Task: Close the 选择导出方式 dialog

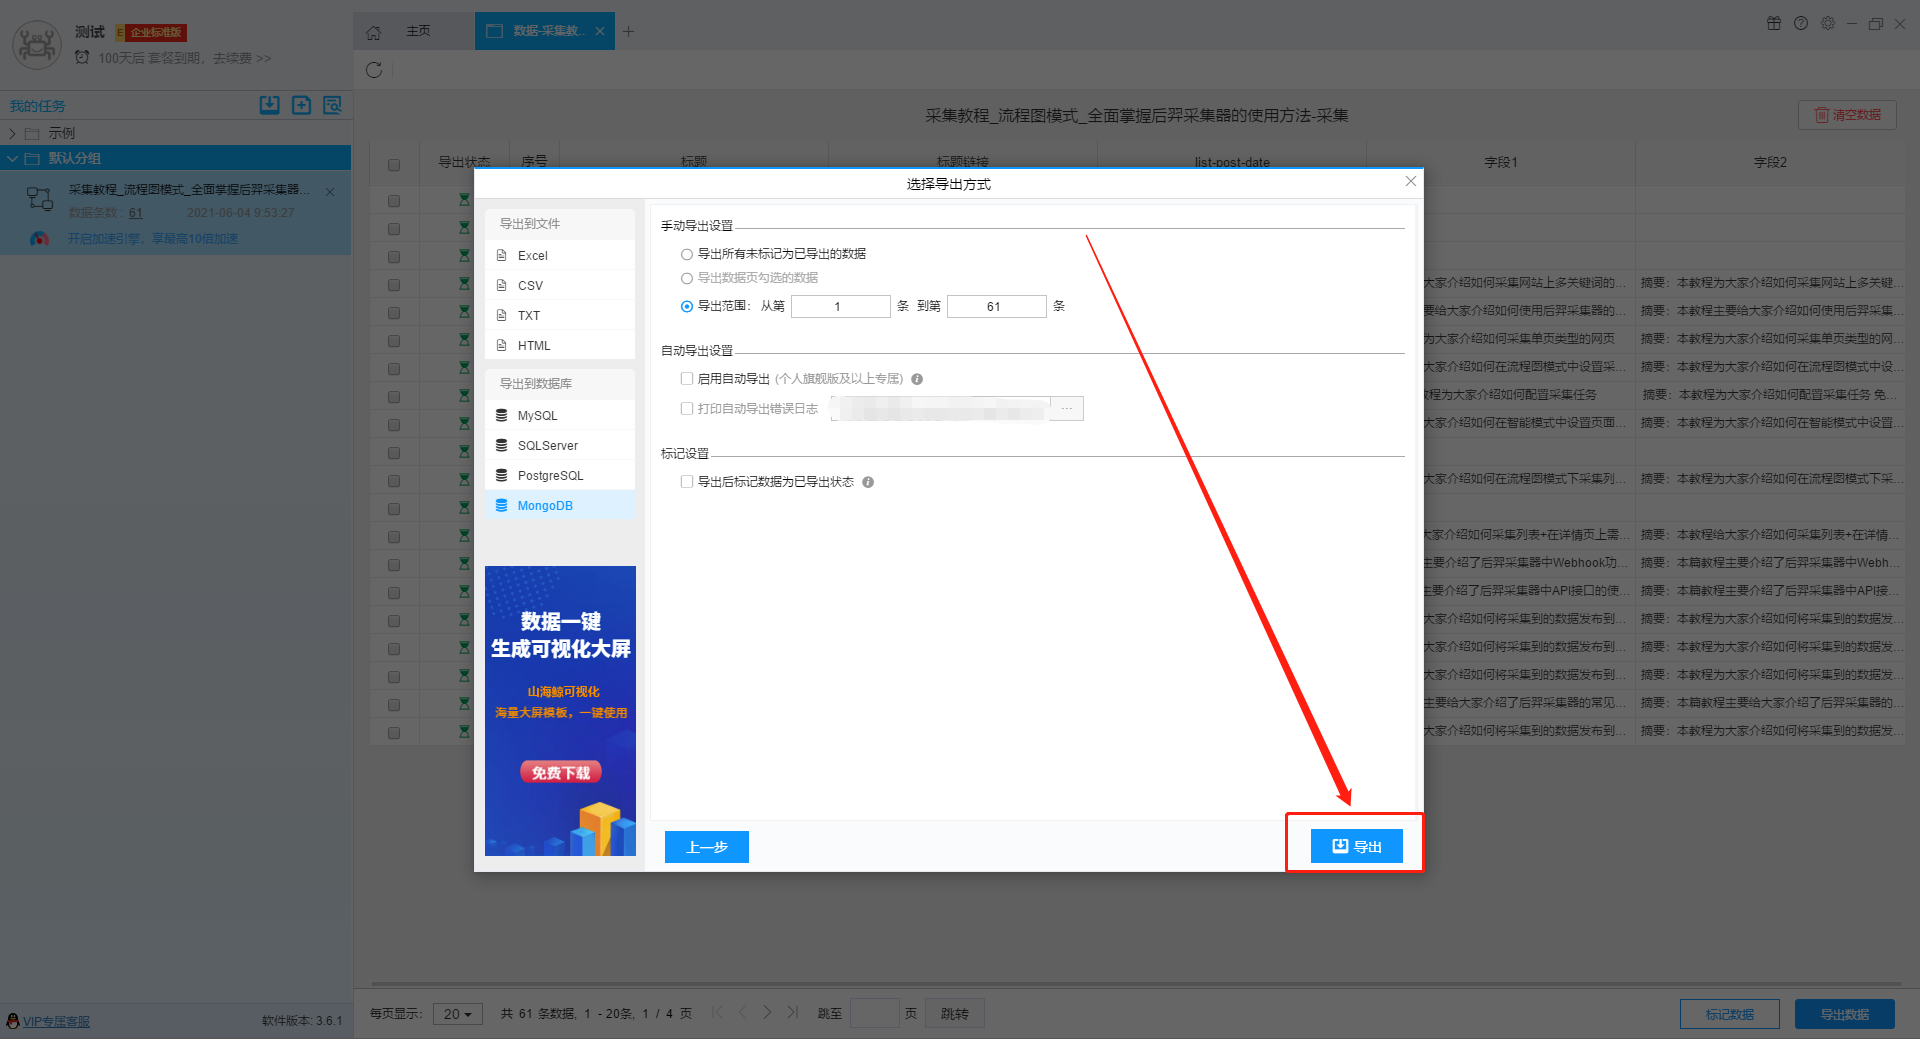Action: coord(1410,181)
